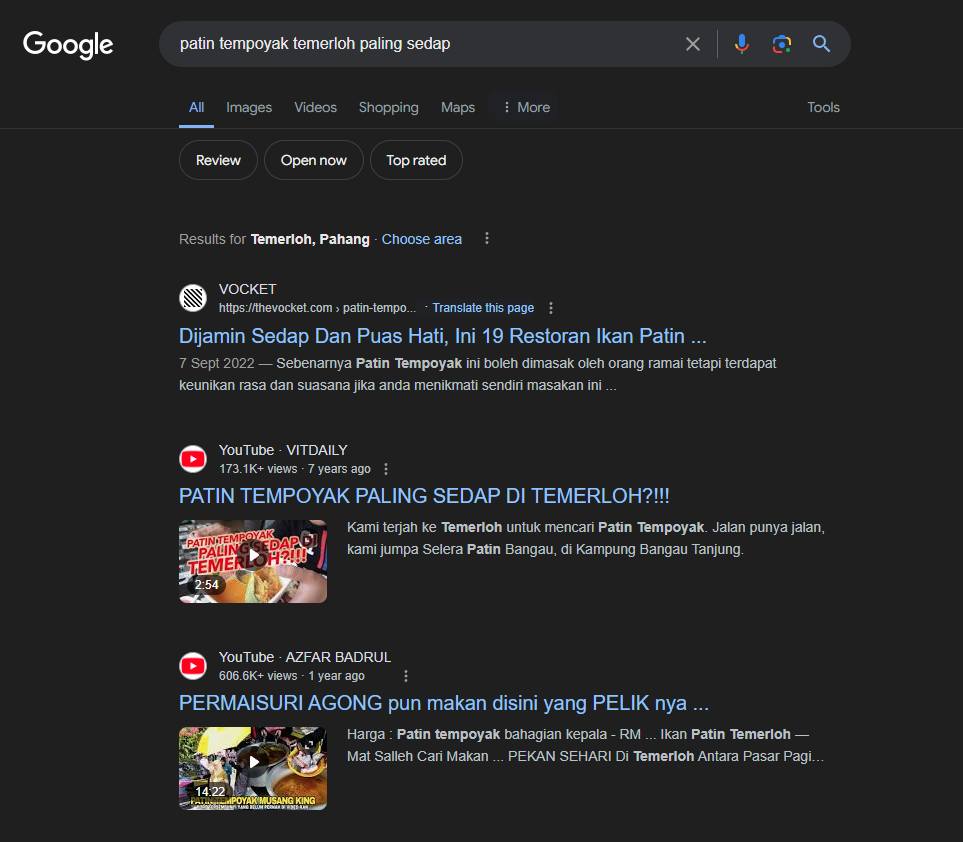Viewport: 963px width, 842px height.
Task: Click the Choose area link
Action: pyautogui.click(x=422, y=239)
